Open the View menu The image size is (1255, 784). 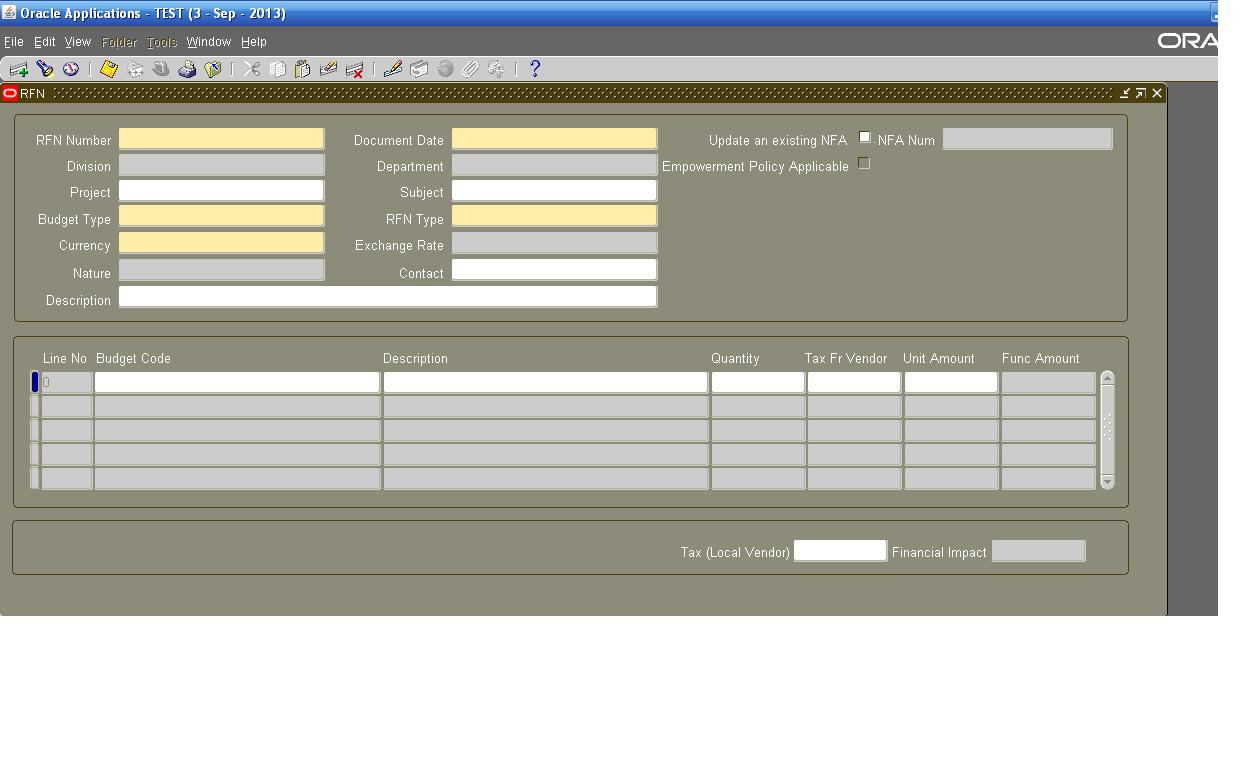click(78, 42)
